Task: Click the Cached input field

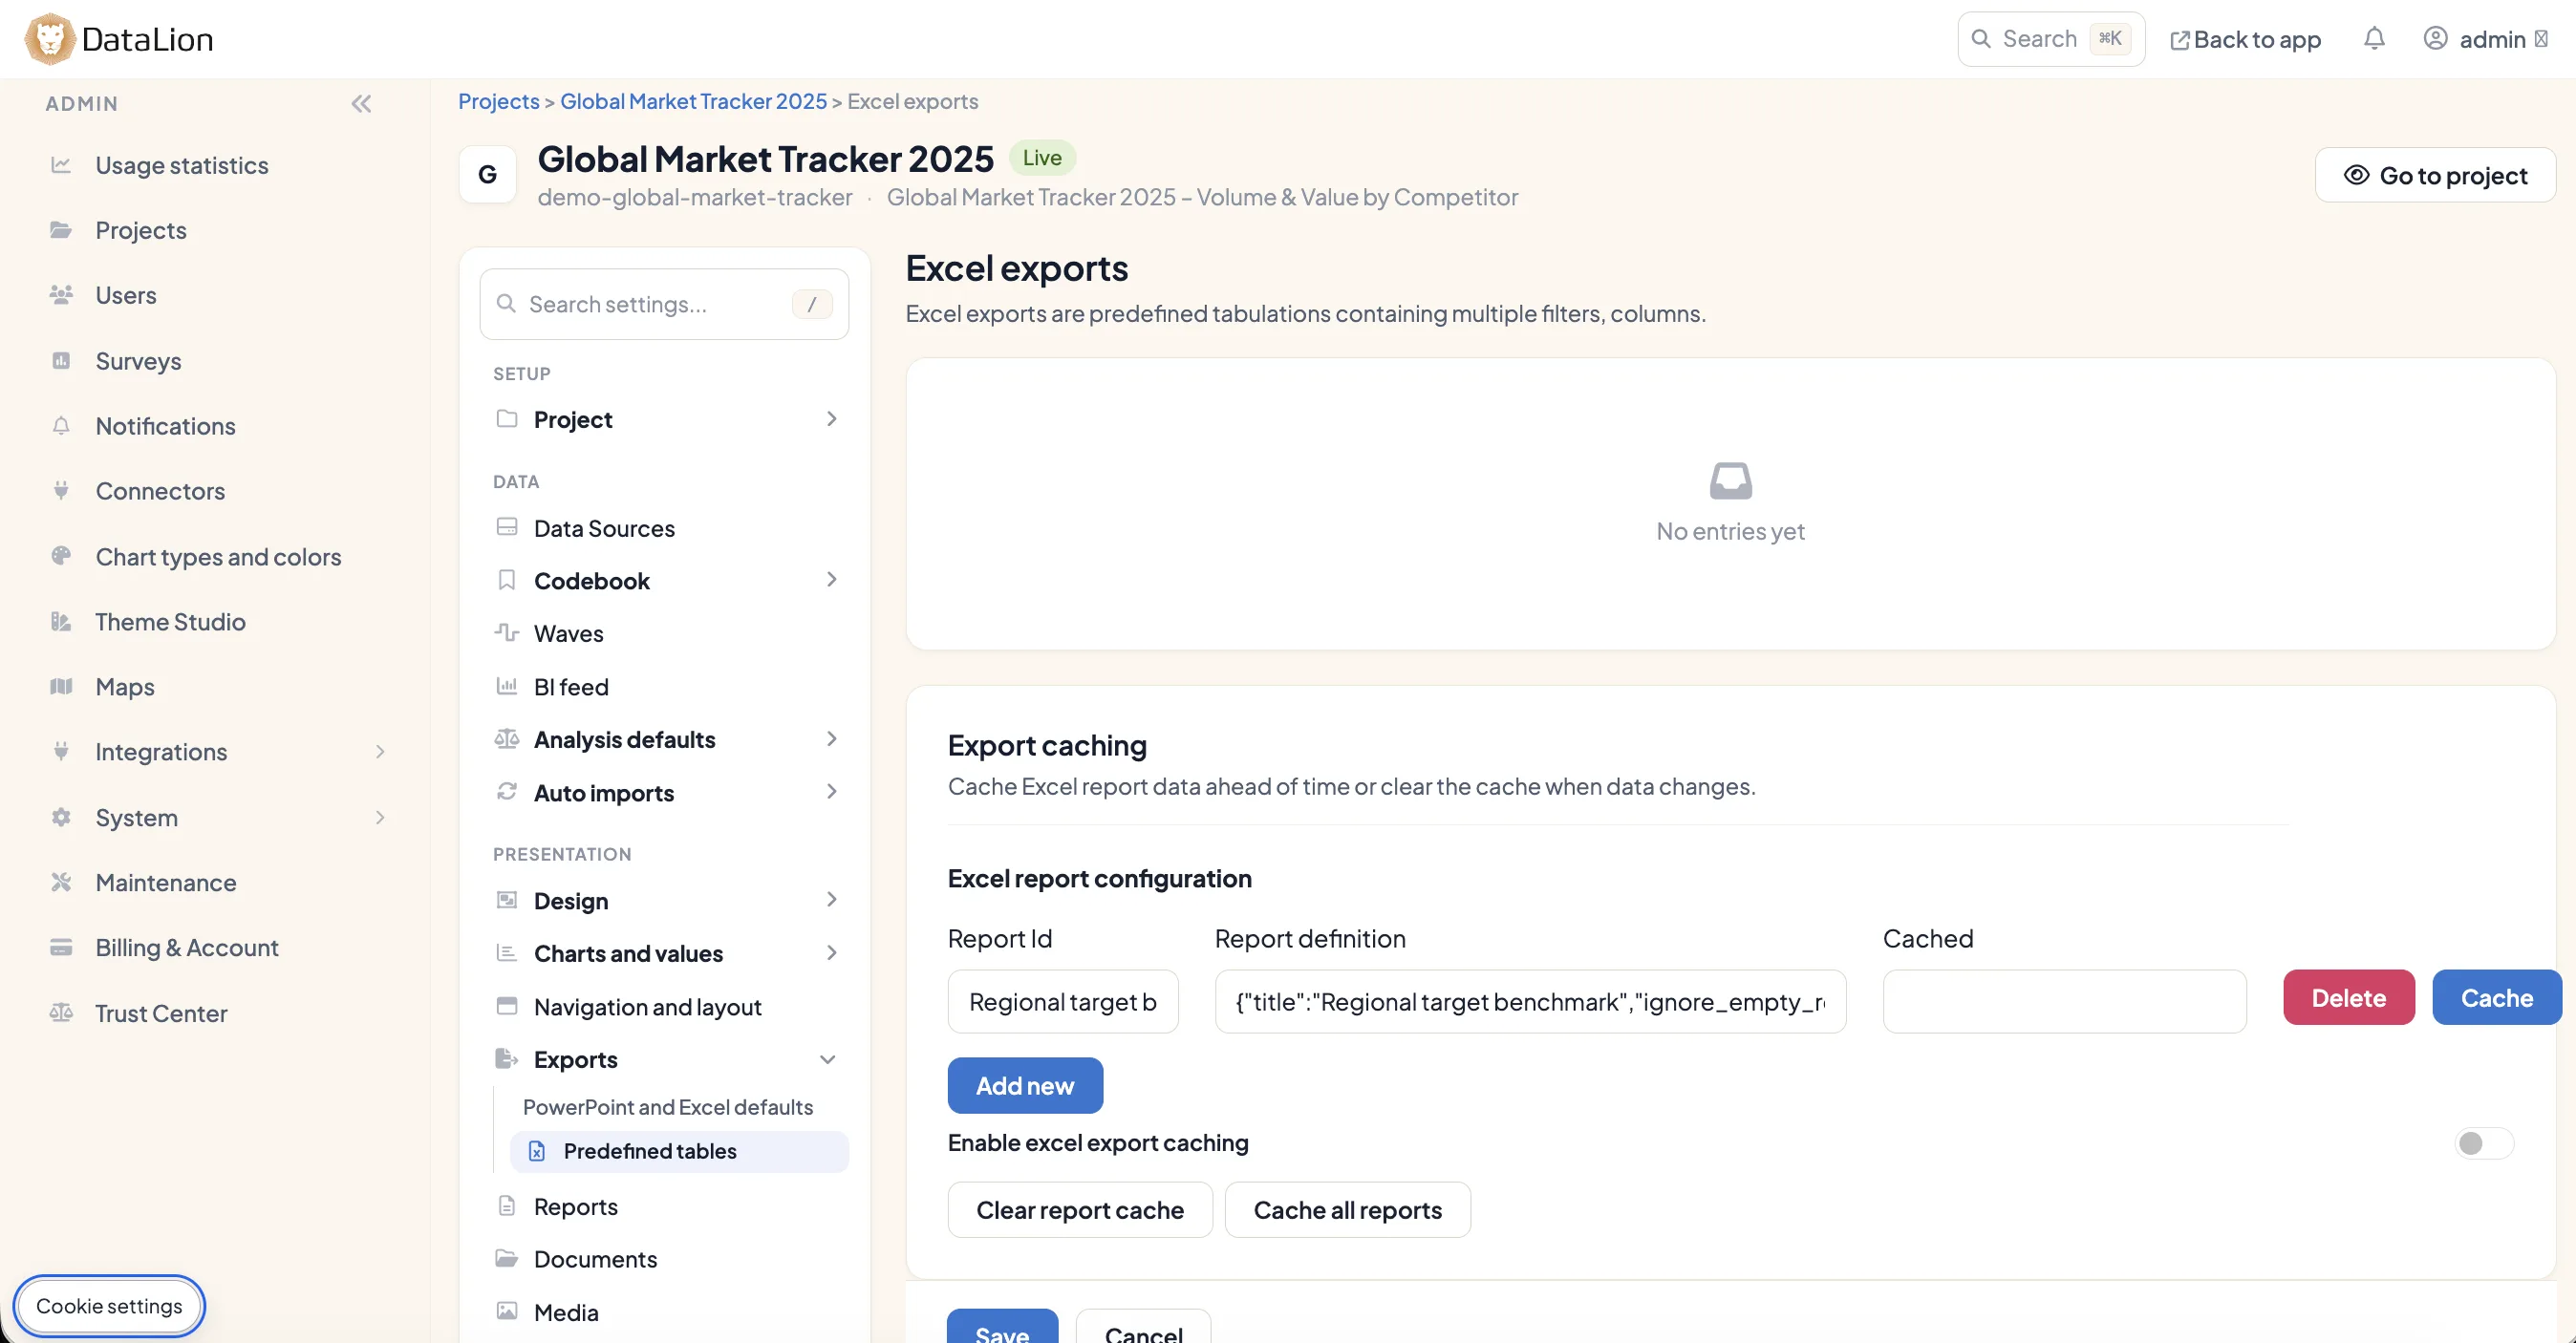Action: coord(2064,1001)
